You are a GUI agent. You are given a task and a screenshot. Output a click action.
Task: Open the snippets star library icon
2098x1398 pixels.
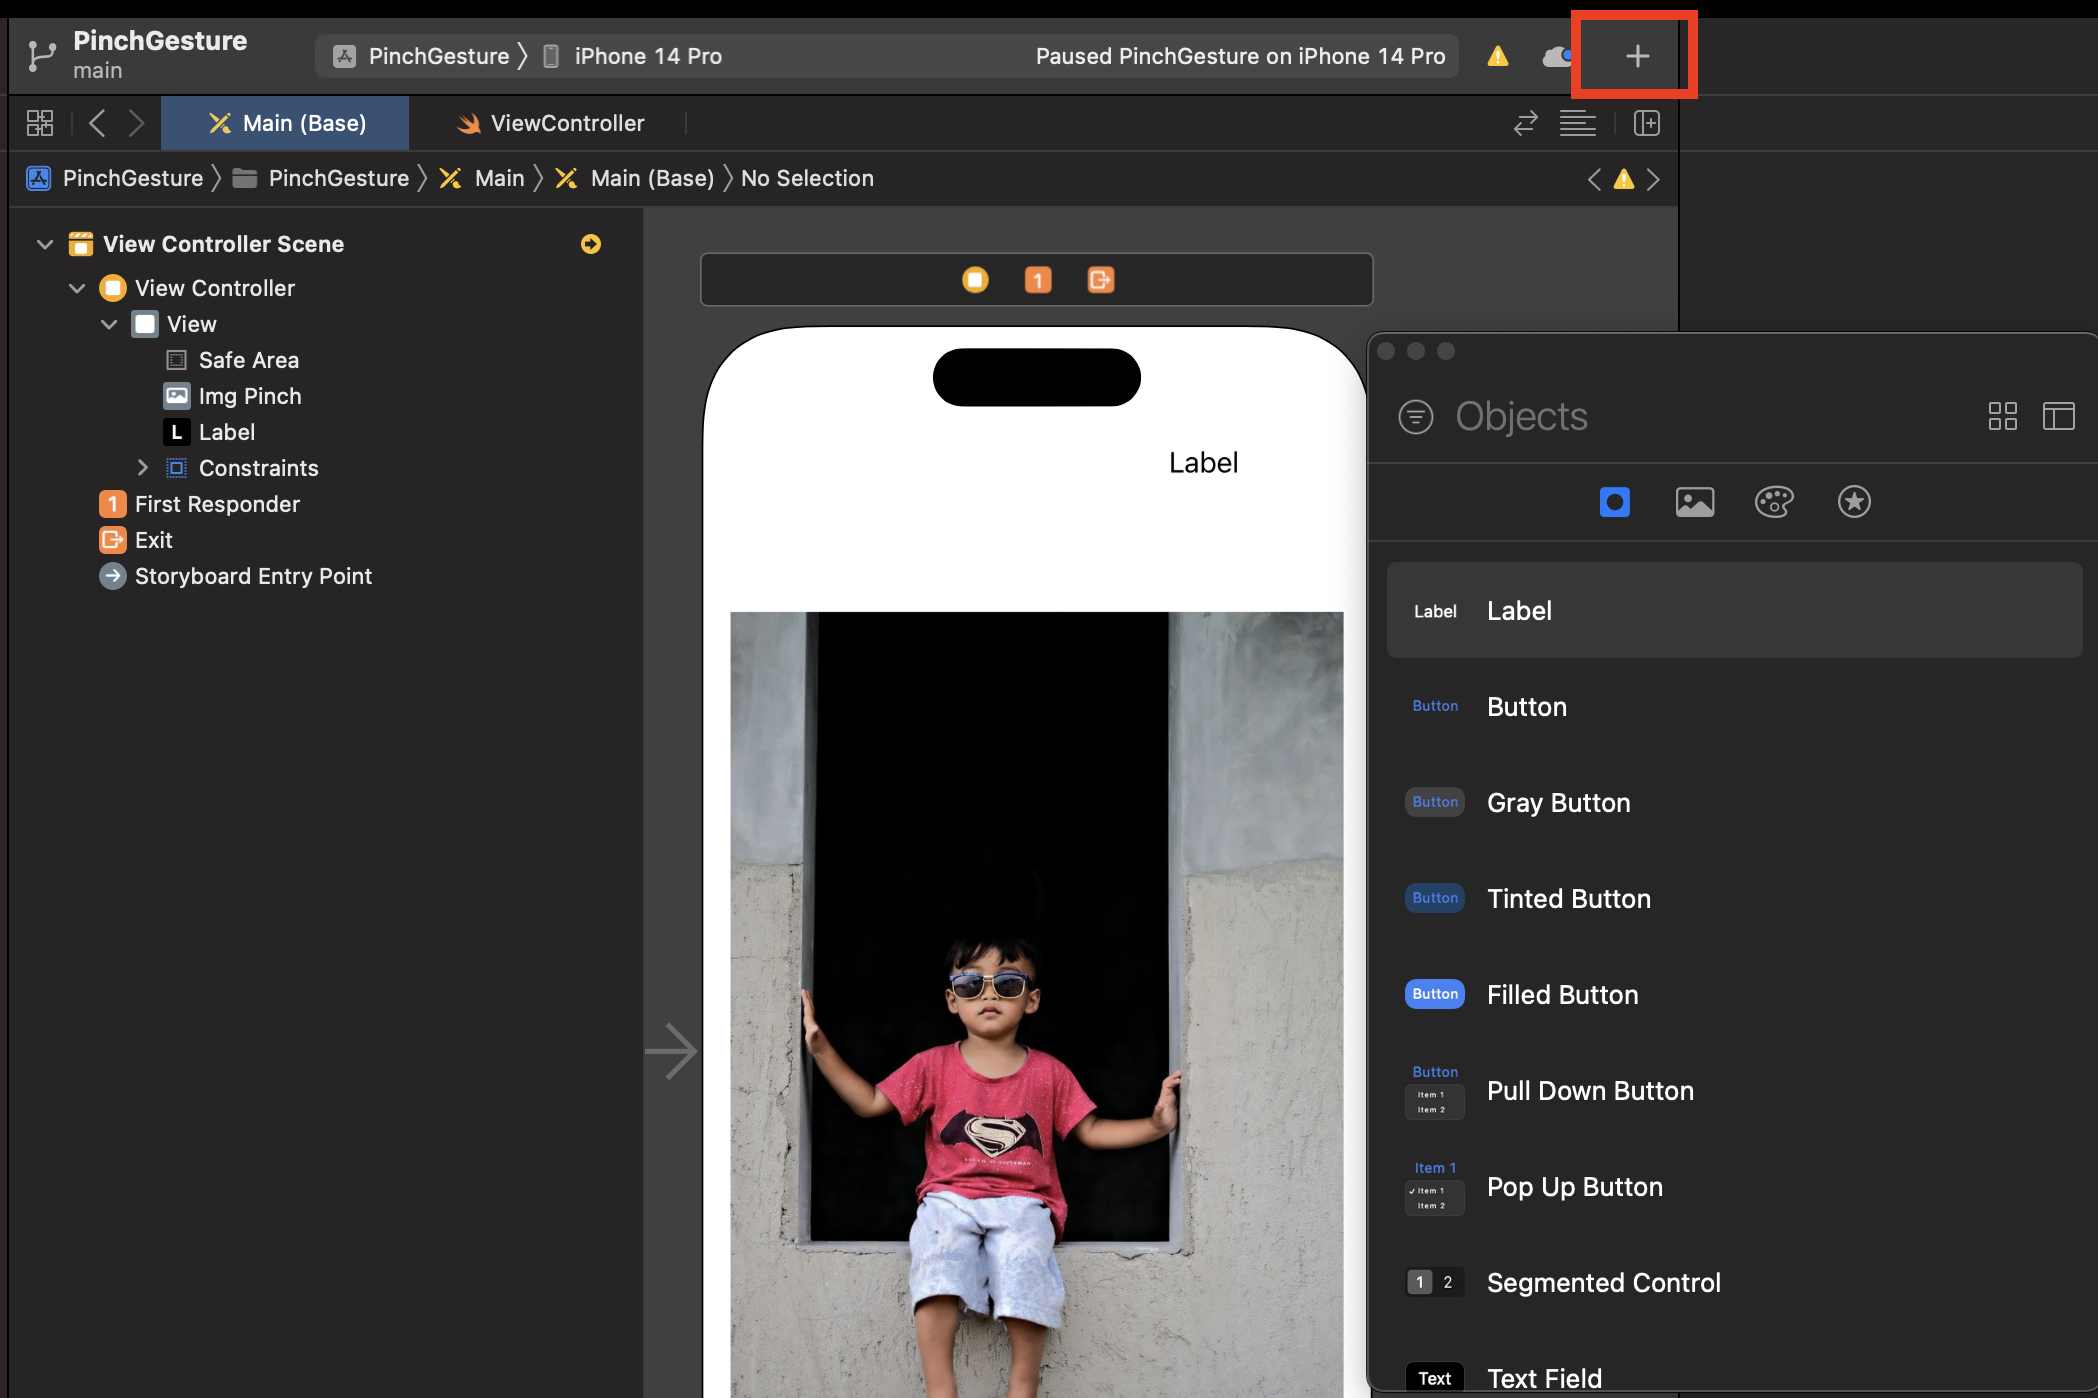point(1854,502)
